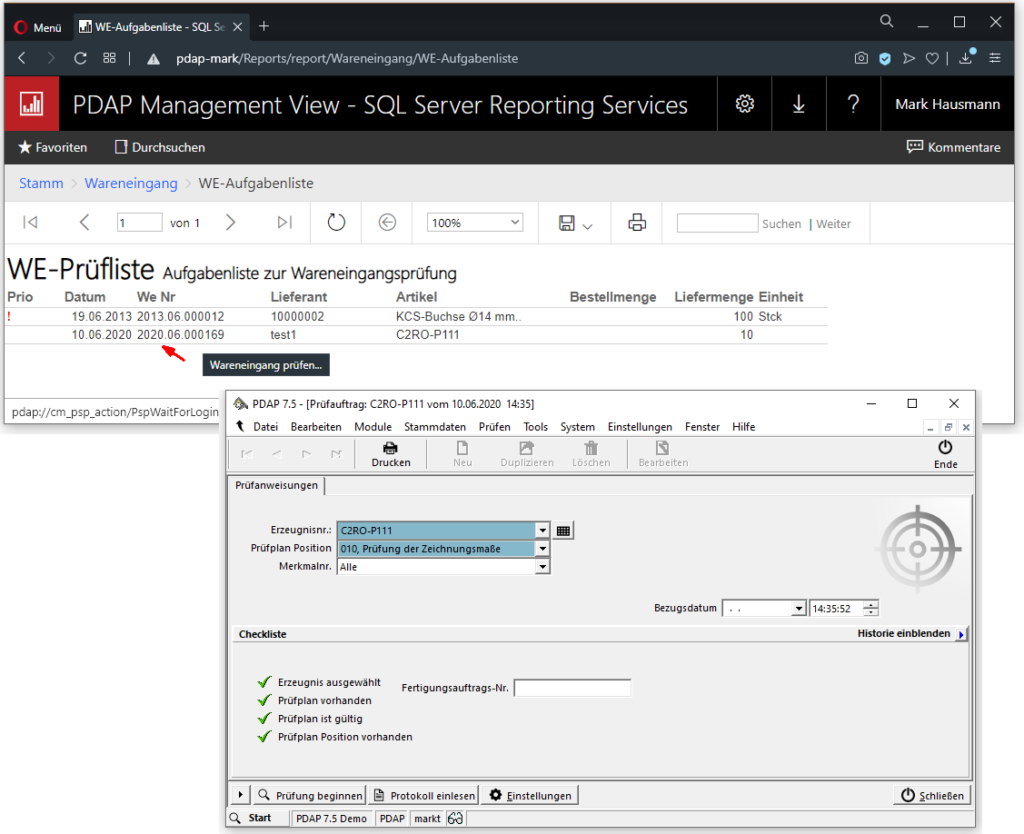Open Einstellungen menu in PDAP menu bar
The image size is (1024, 834).
[639, 426]
